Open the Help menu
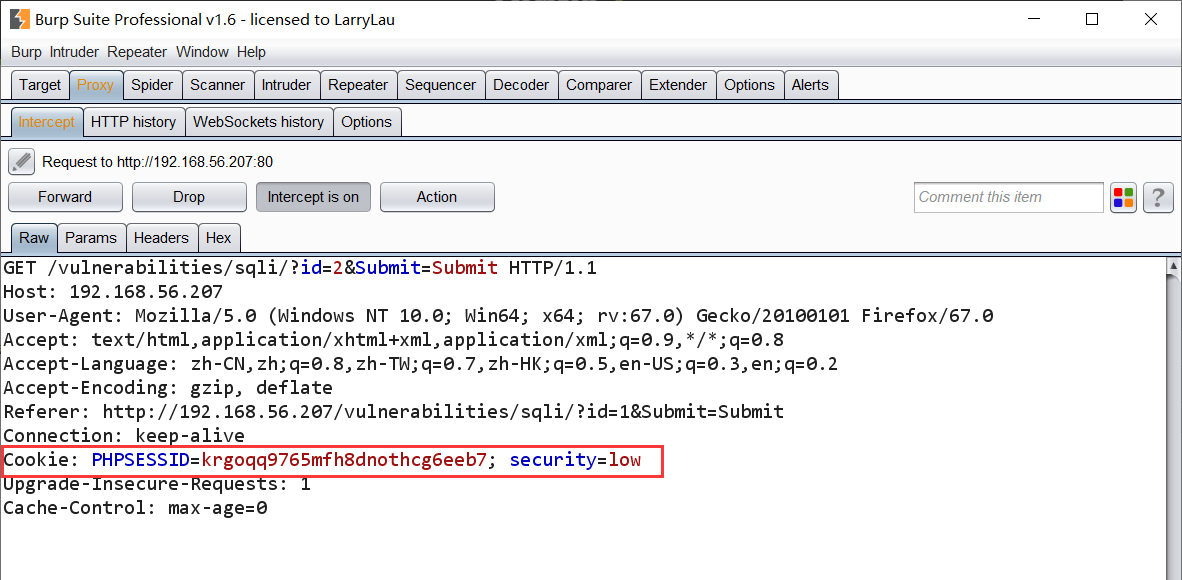Screen dimensions: 1182x580 [251, 52]
